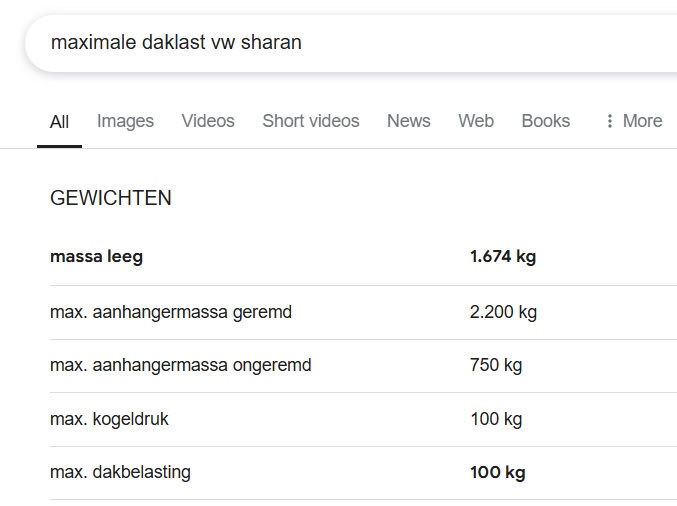This screenshot has width=677, height=506.
Task: Click 'max. aanhangermassa geremd' label
Action: [171, 312]
